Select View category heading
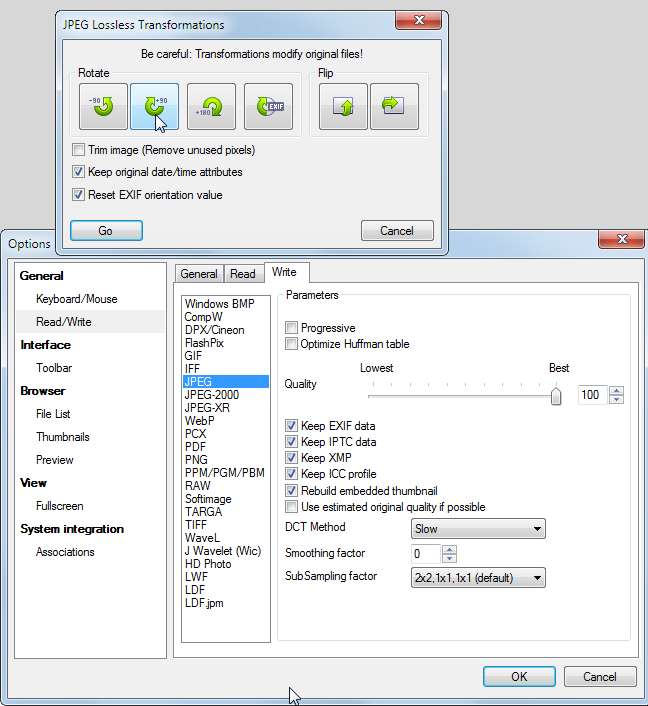 [33, 483]
